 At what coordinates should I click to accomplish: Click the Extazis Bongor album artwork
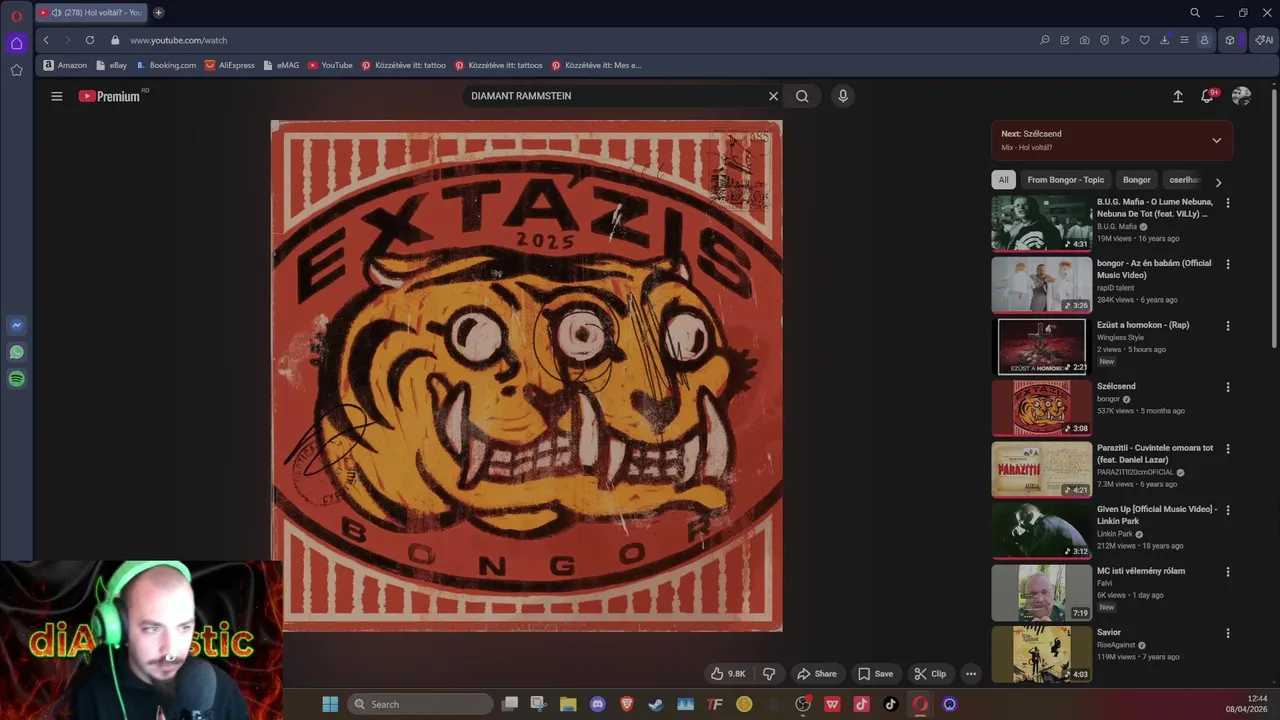pyautogui.click(x=527, y=376)
